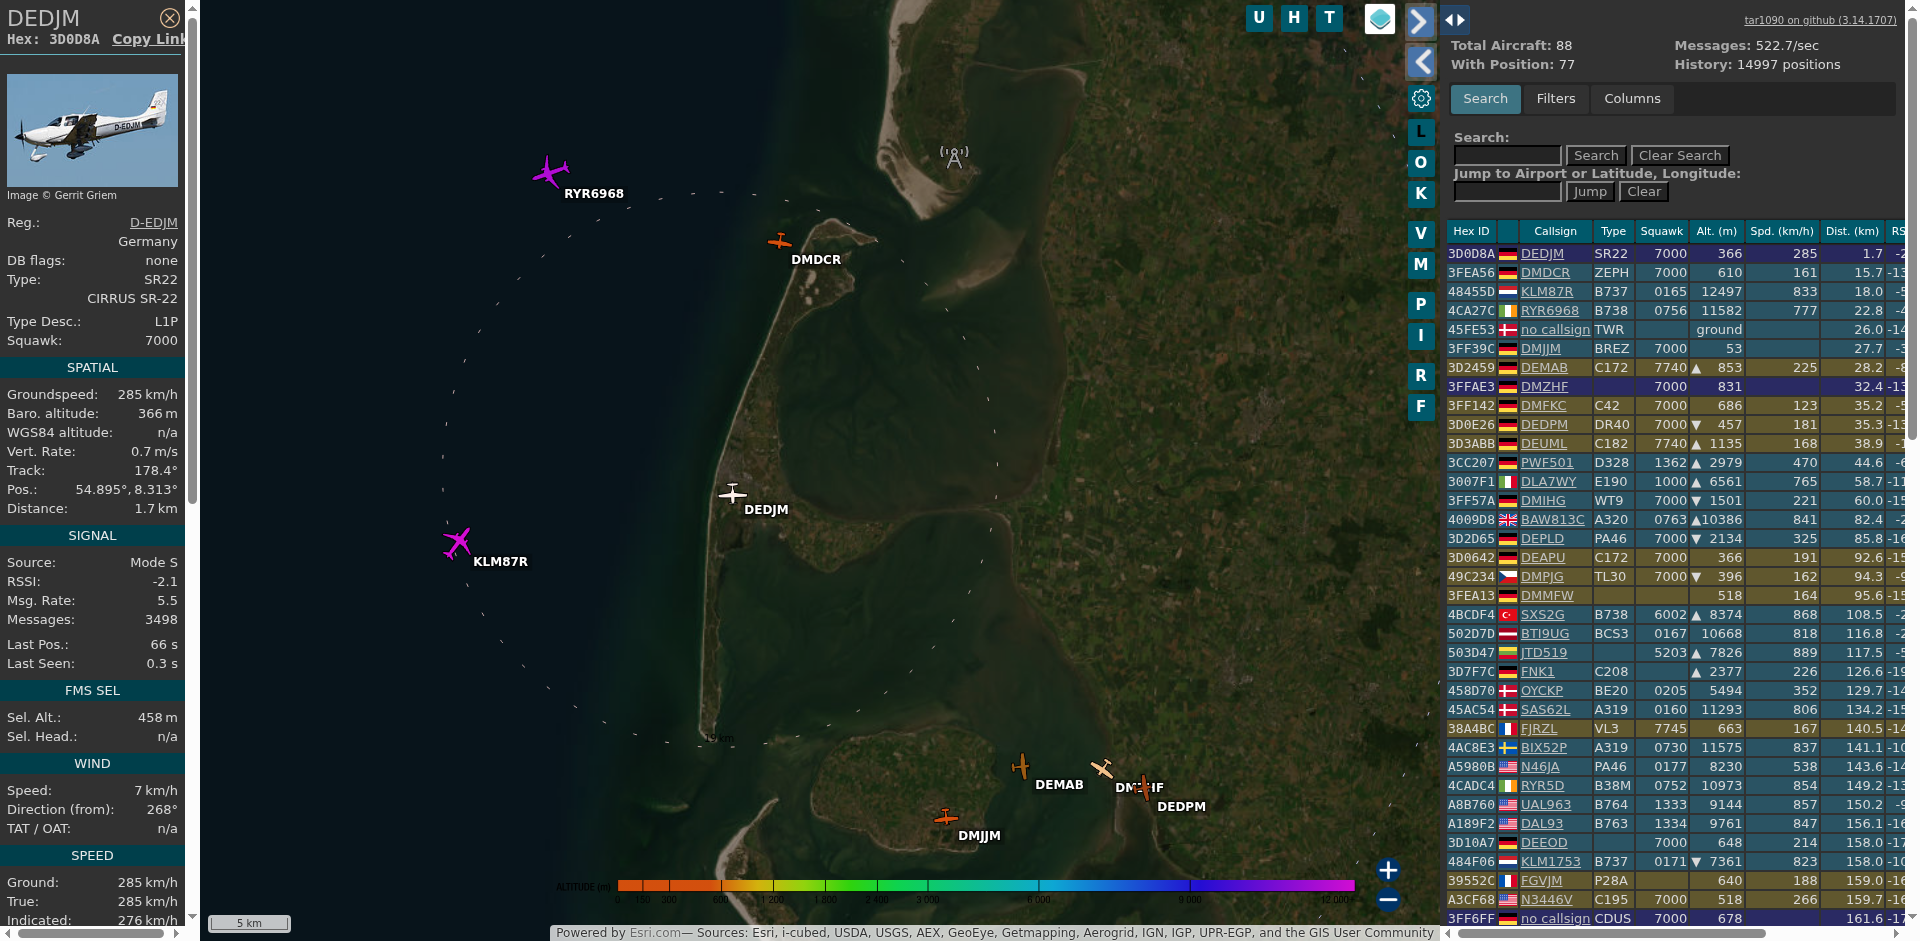Sort table by Spd. (km/h) column
This screenshot has height=941, width=1920.
tap(1781, 231)
